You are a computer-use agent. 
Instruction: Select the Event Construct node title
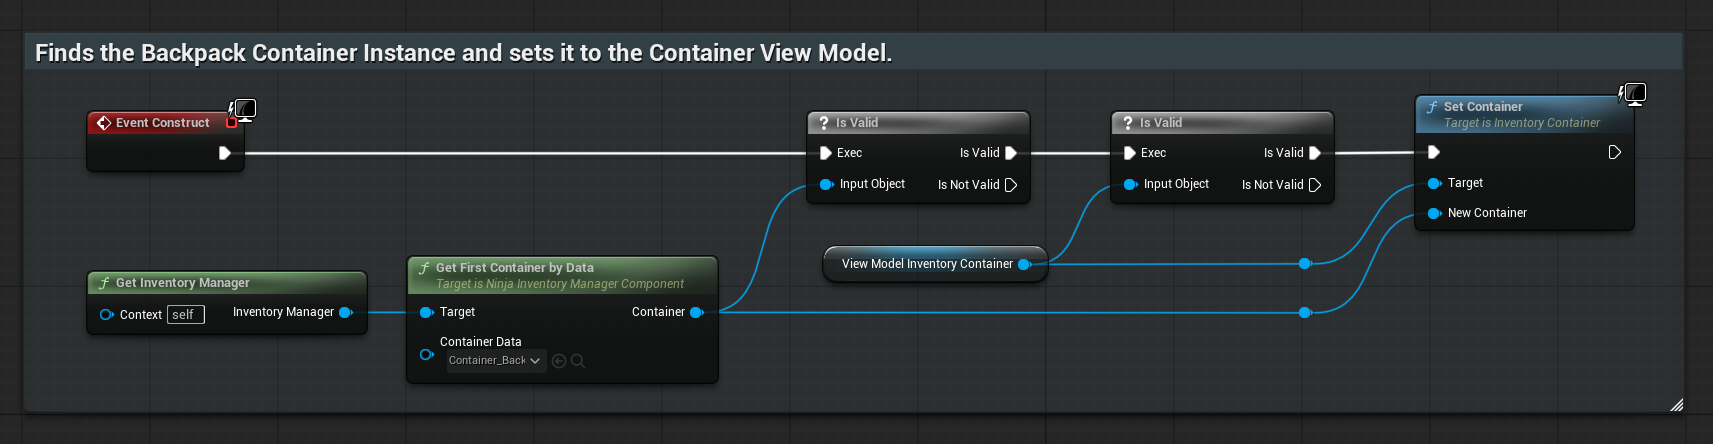pyautogui.click(x=162, y=123)
